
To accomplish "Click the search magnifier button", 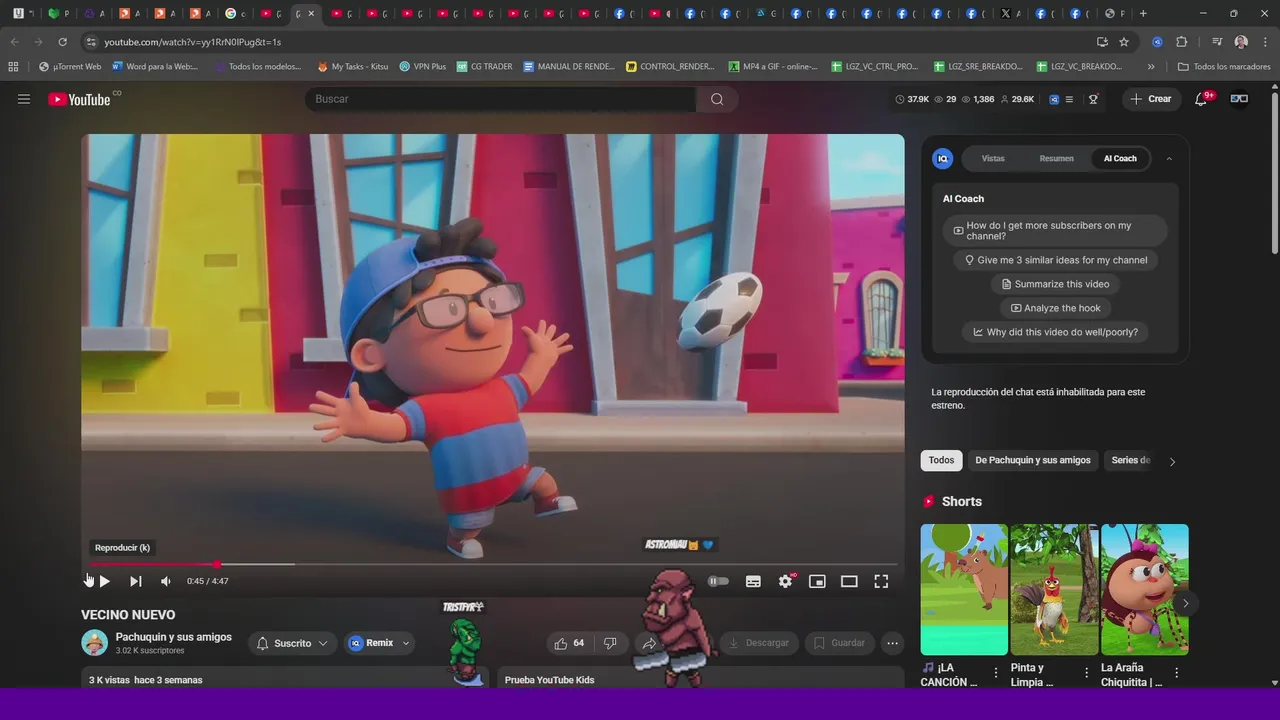I will pyautogui.click(x=717, y=99).
